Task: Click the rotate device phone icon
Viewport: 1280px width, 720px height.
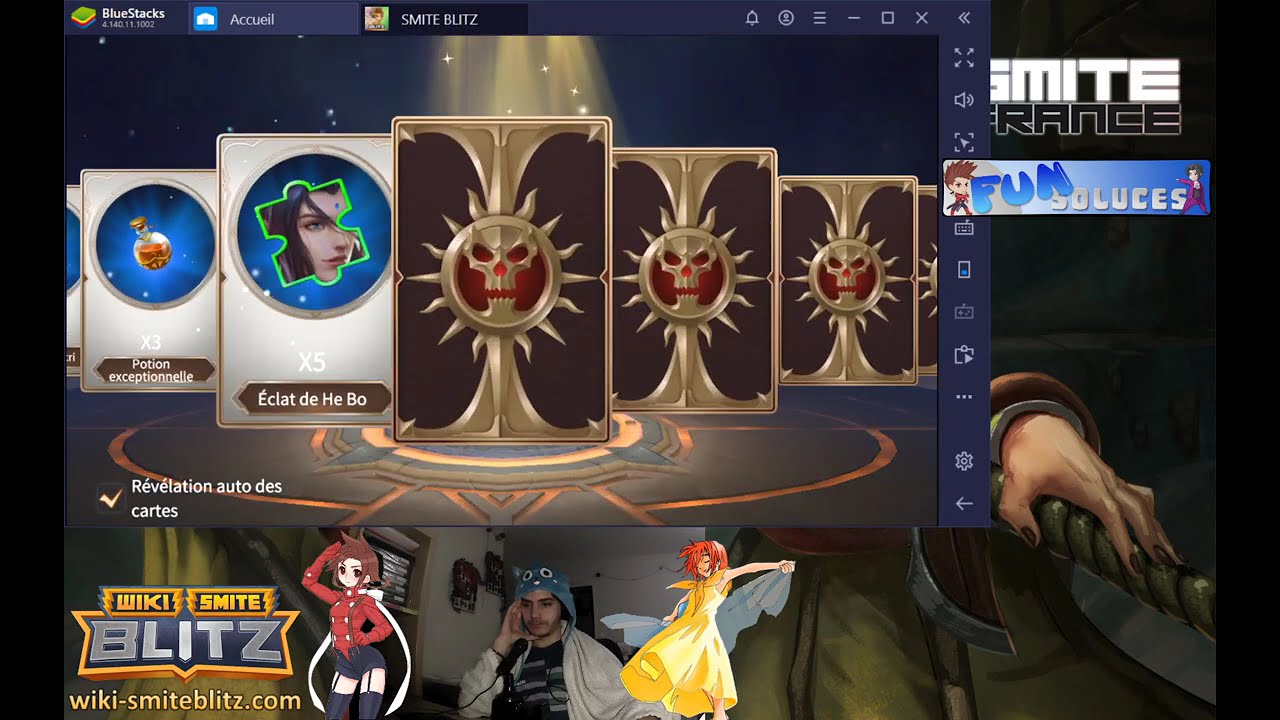Action: (x=964, y=270)
